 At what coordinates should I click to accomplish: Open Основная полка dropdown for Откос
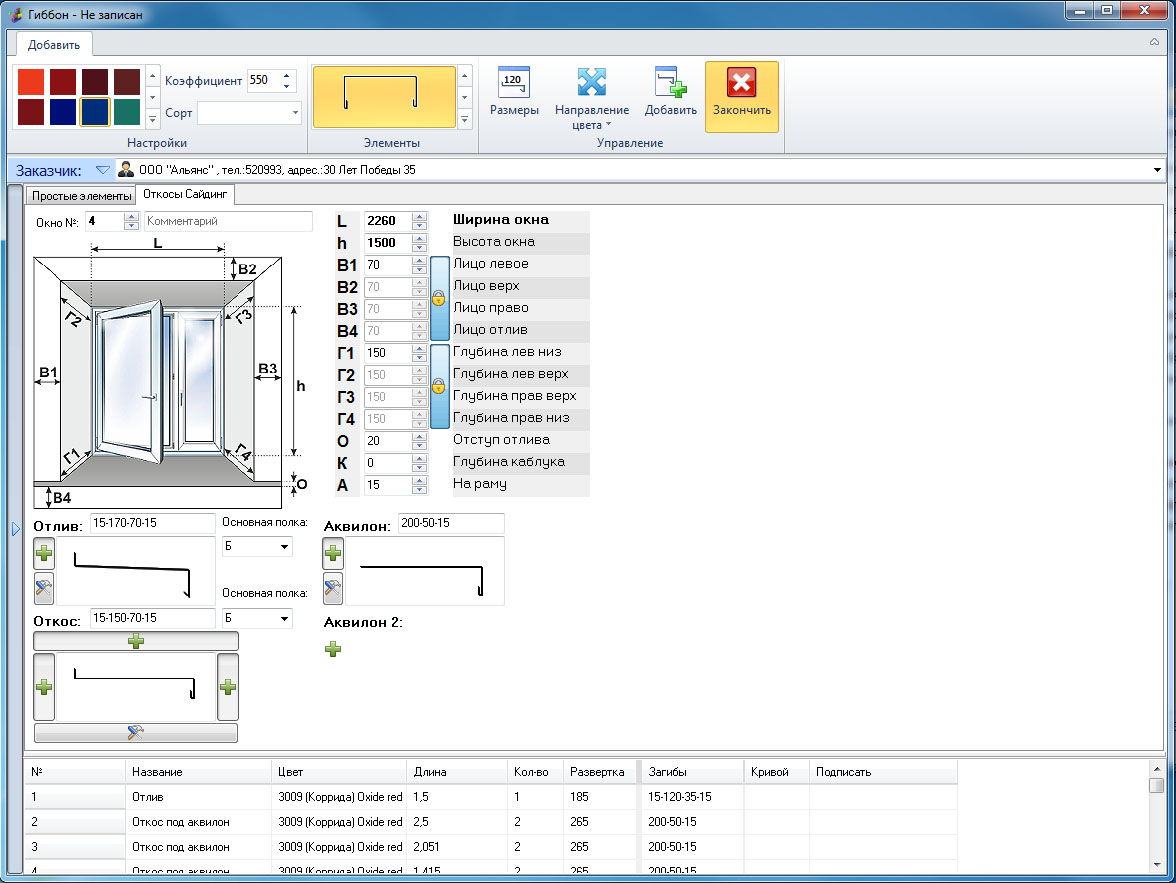[x=284, y=619]
